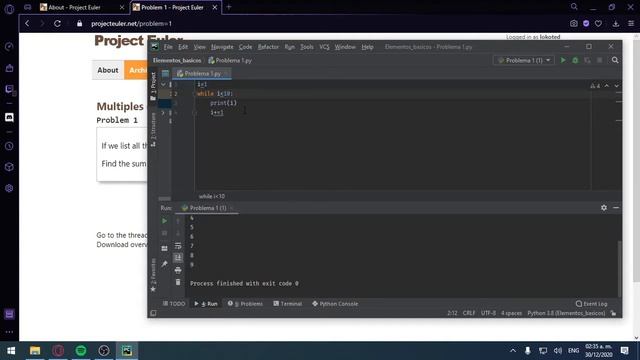The image size is (640, 360).
Task: Open new browser tab with plus
Action: 229,7
